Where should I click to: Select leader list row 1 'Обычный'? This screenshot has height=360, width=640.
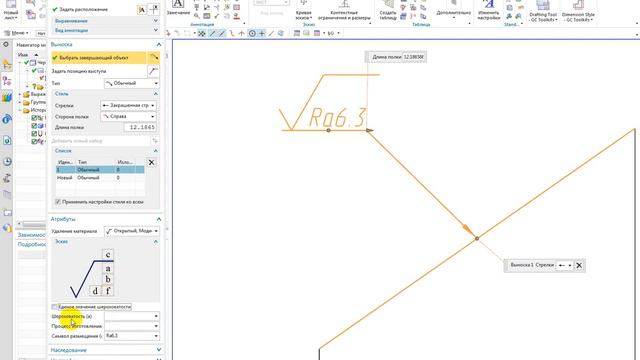pos(100,170)
